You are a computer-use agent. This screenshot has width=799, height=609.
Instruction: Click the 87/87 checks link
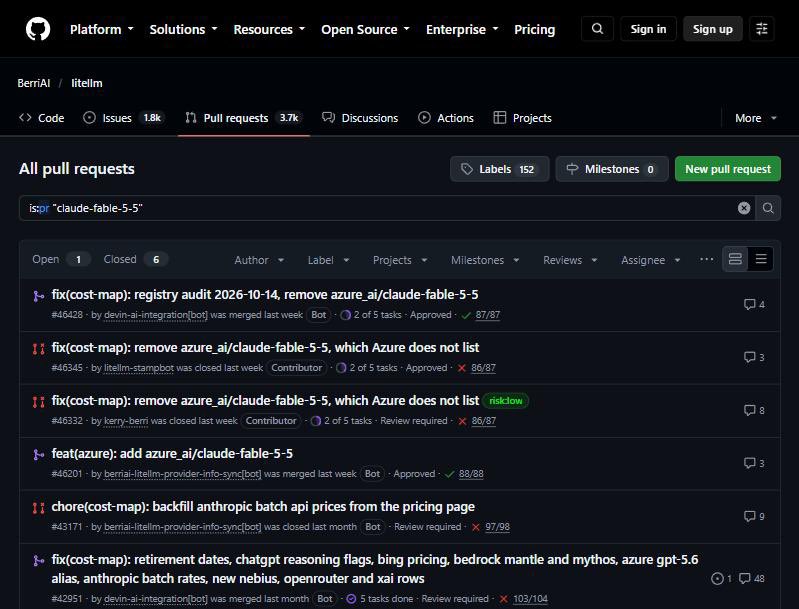pos(488,315)
